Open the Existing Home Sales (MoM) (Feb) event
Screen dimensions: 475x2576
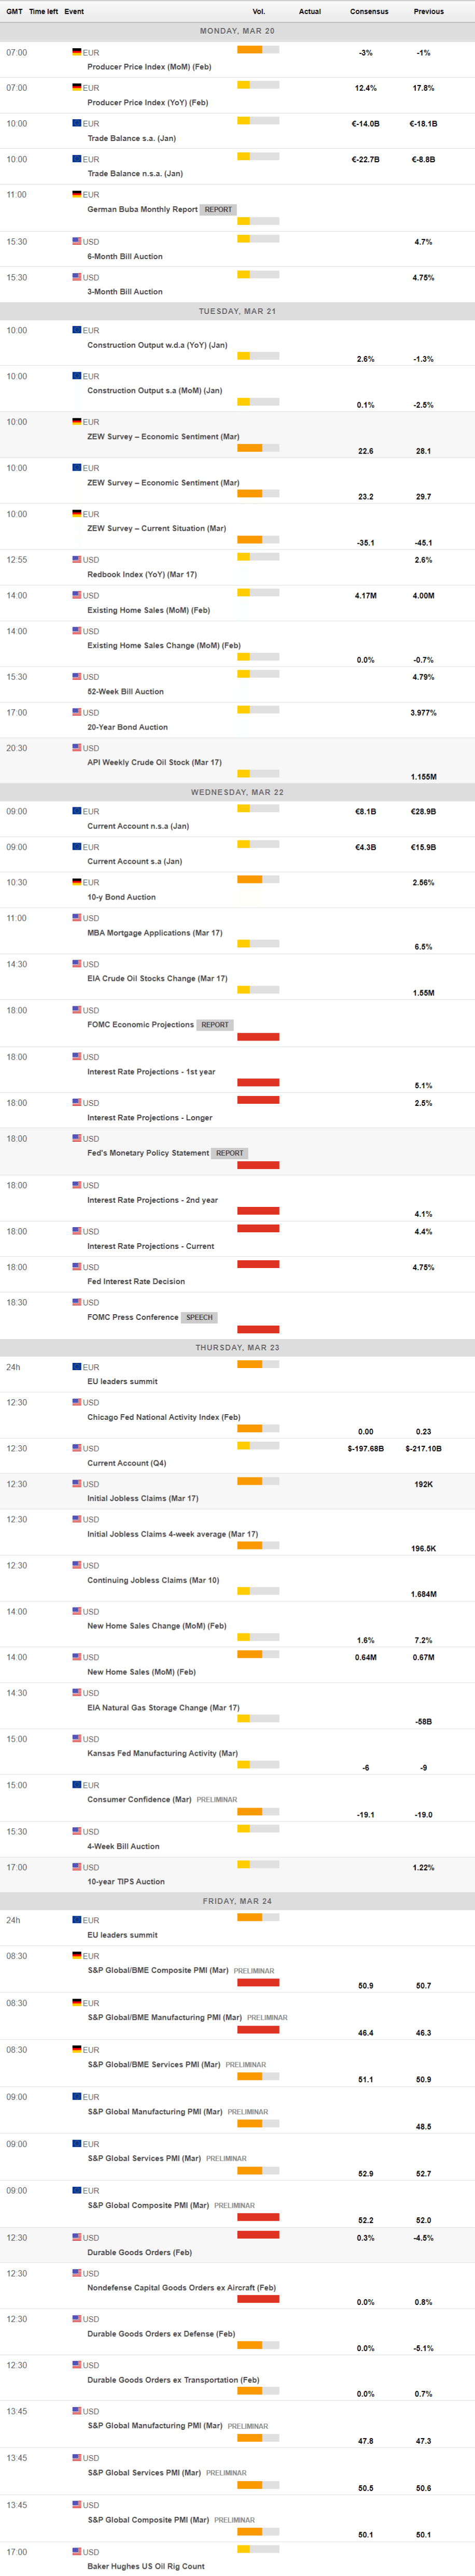coord(148,610)
